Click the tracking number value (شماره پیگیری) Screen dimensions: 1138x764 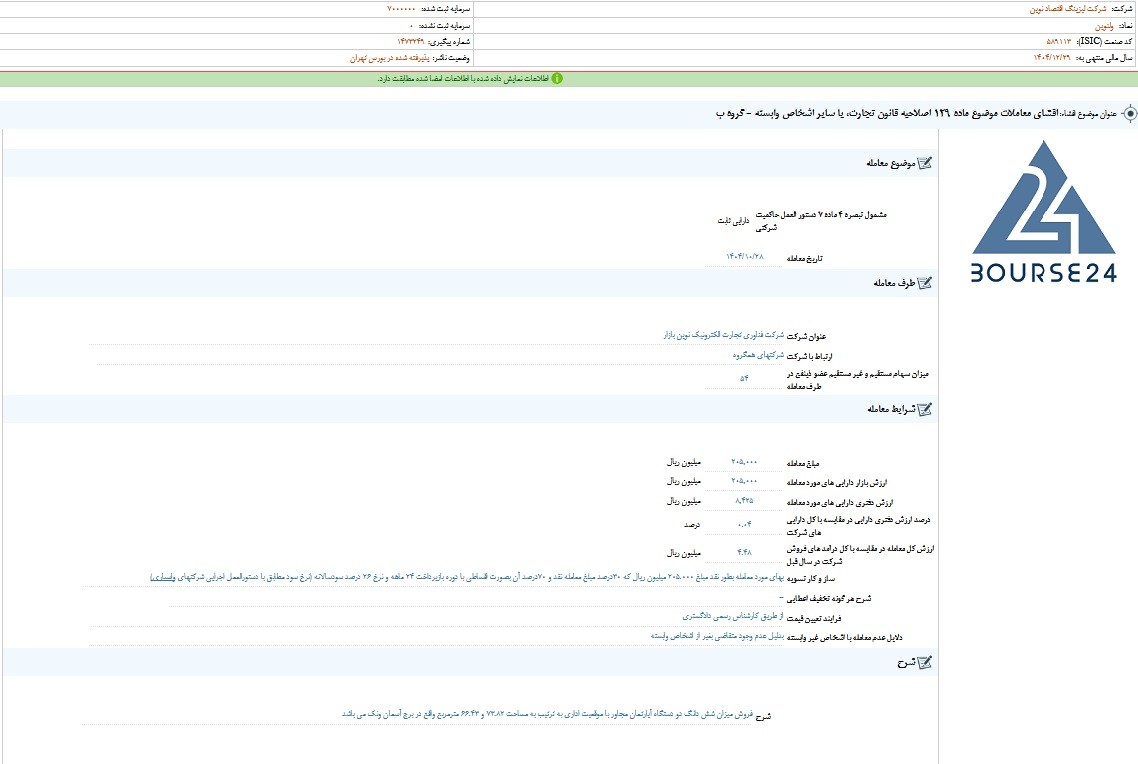410,41
